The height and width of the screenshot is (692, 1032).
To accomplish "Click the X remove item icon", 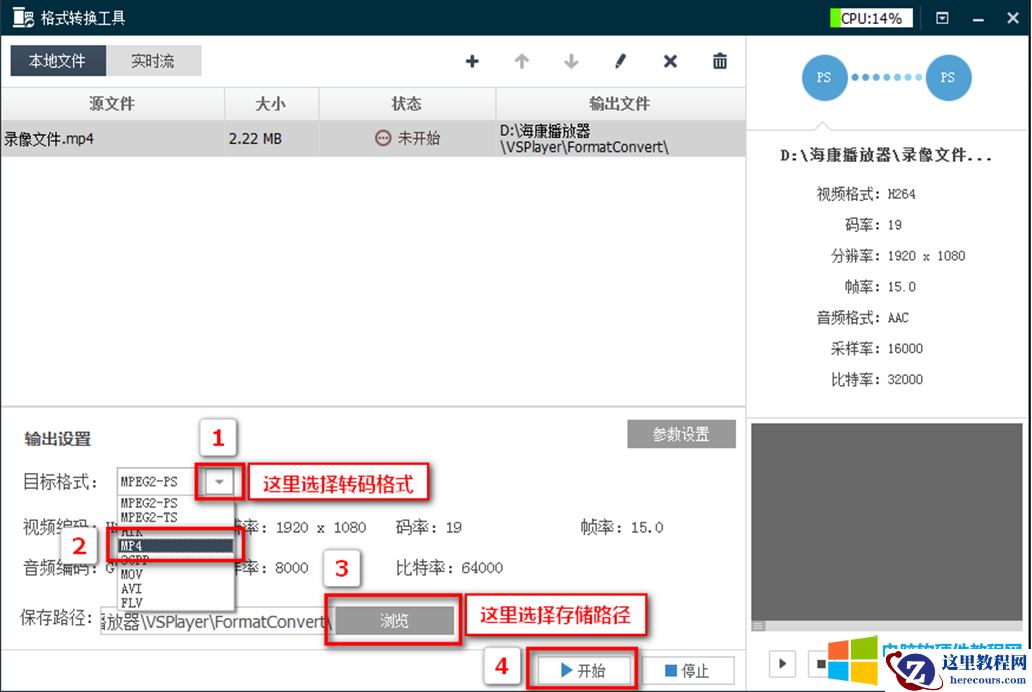I will coord(669,61).
